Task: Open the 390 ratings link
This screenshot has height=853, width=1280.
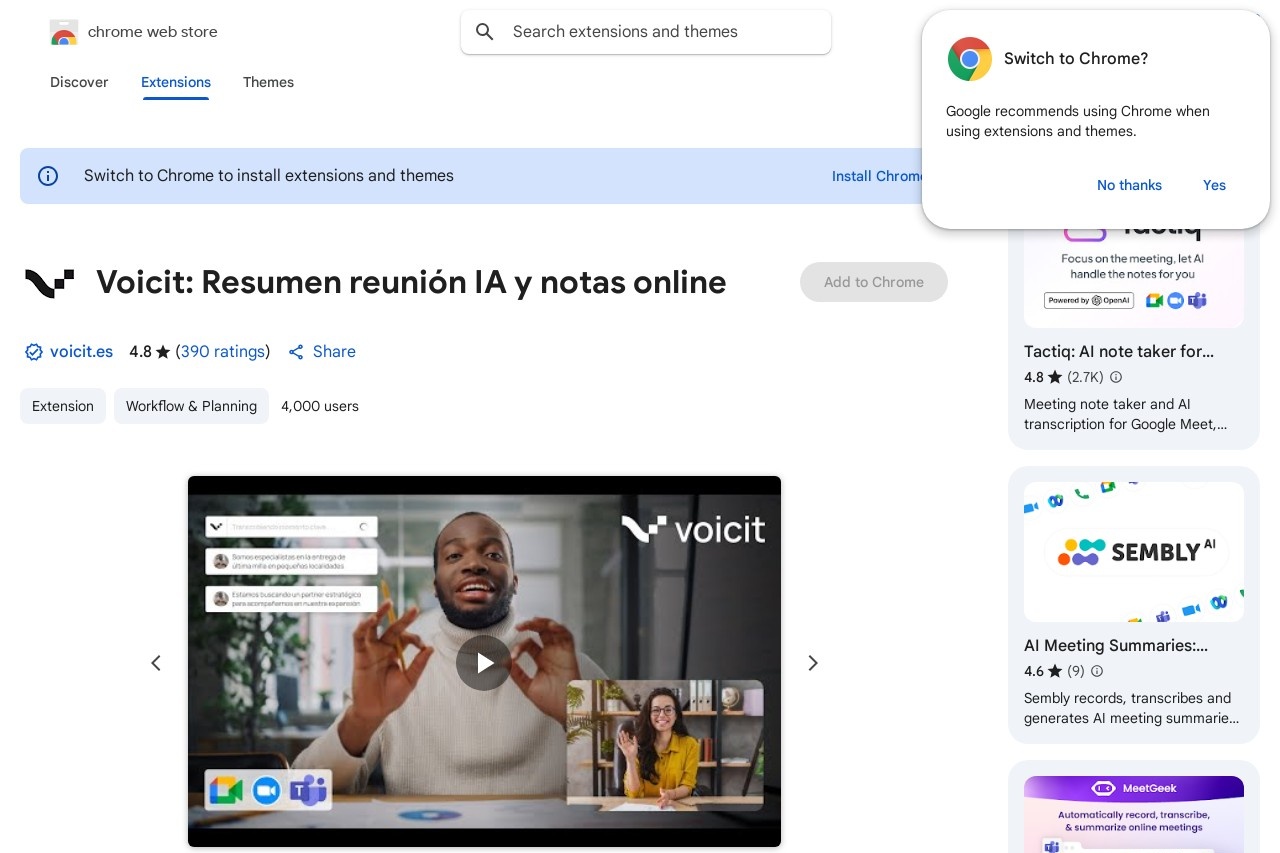Action: 223,352
